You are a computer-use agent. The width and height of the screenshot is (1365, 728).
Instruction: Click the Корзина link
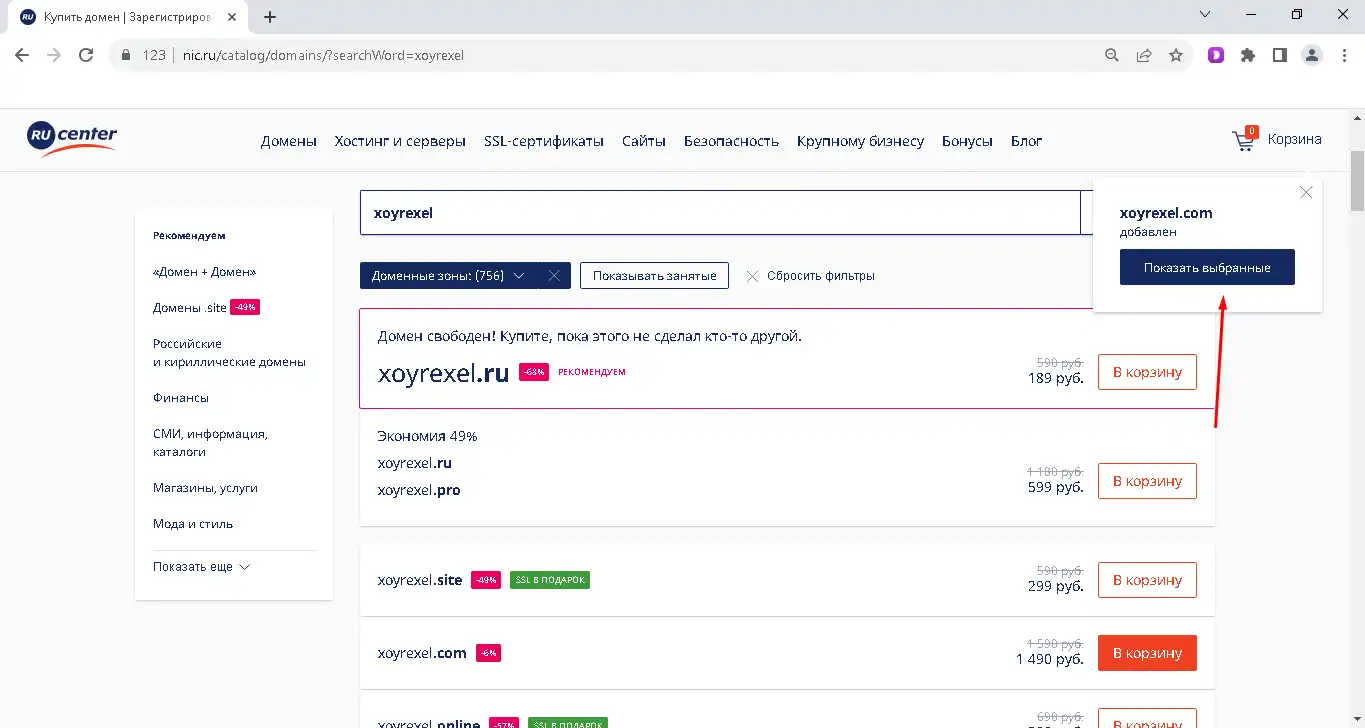pos(1294,139)
